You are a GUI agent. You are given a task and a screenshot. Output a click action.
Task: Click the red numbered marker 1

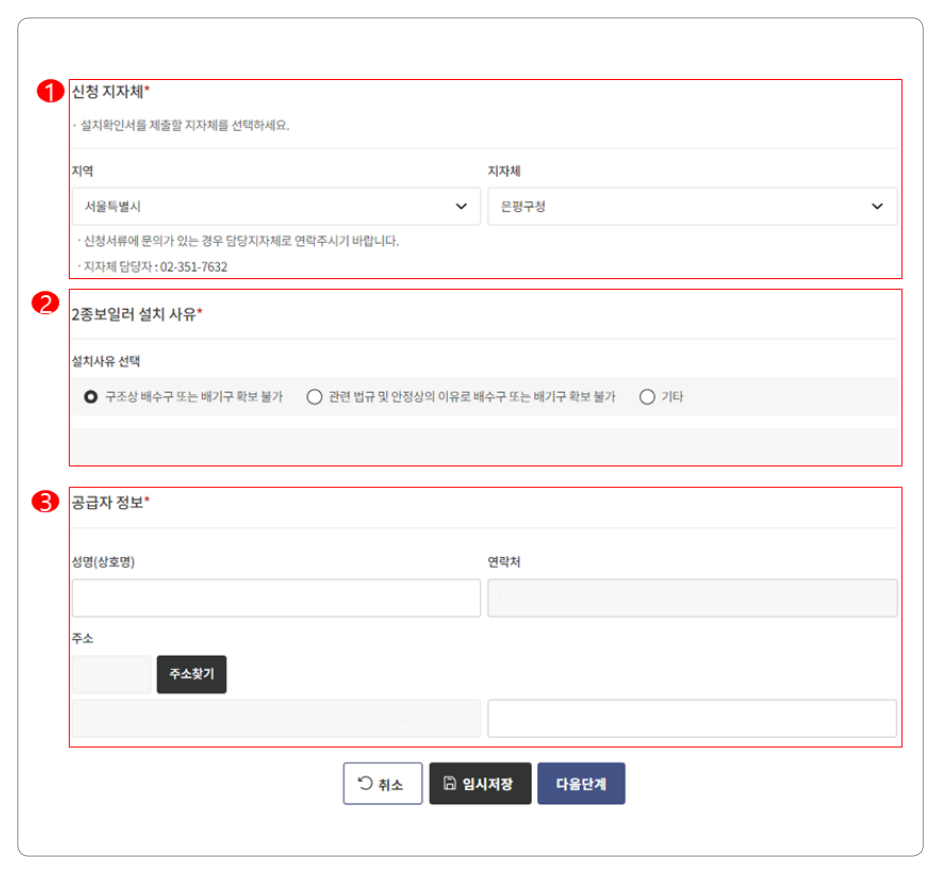click(48, 91)
